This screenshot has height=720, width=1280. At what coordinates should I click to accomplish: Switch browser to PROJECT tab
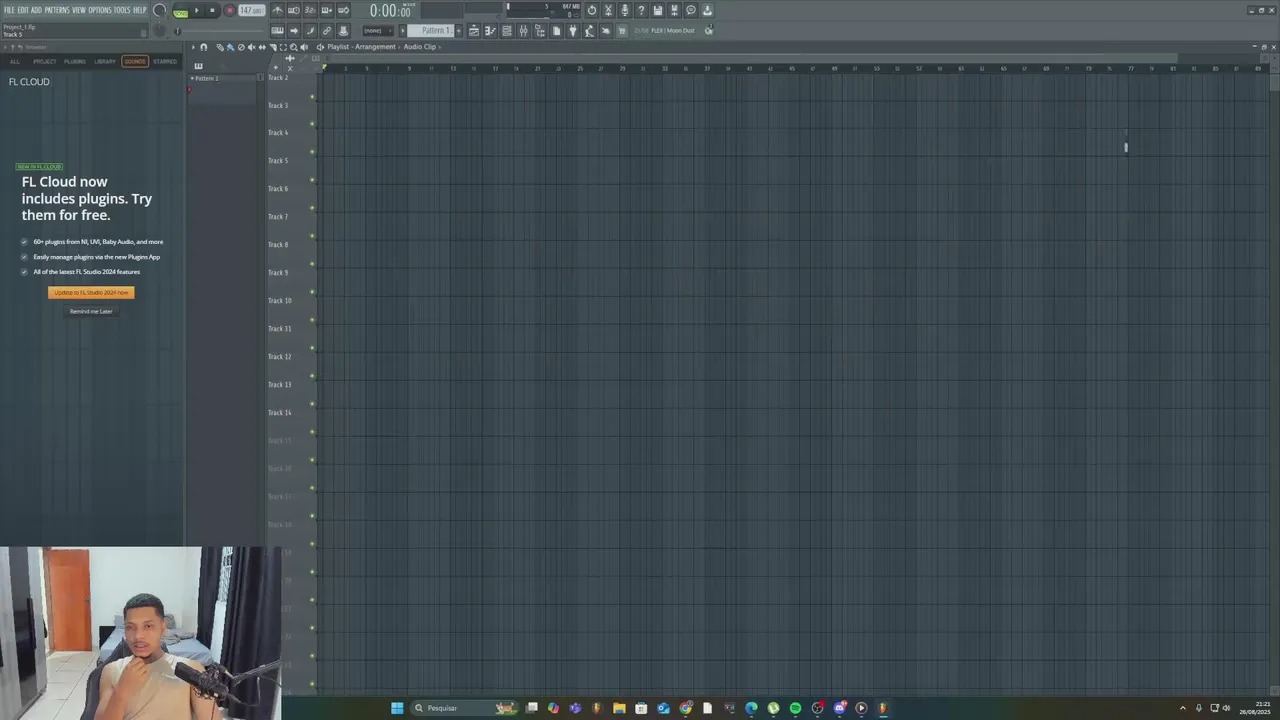(45, 61)
